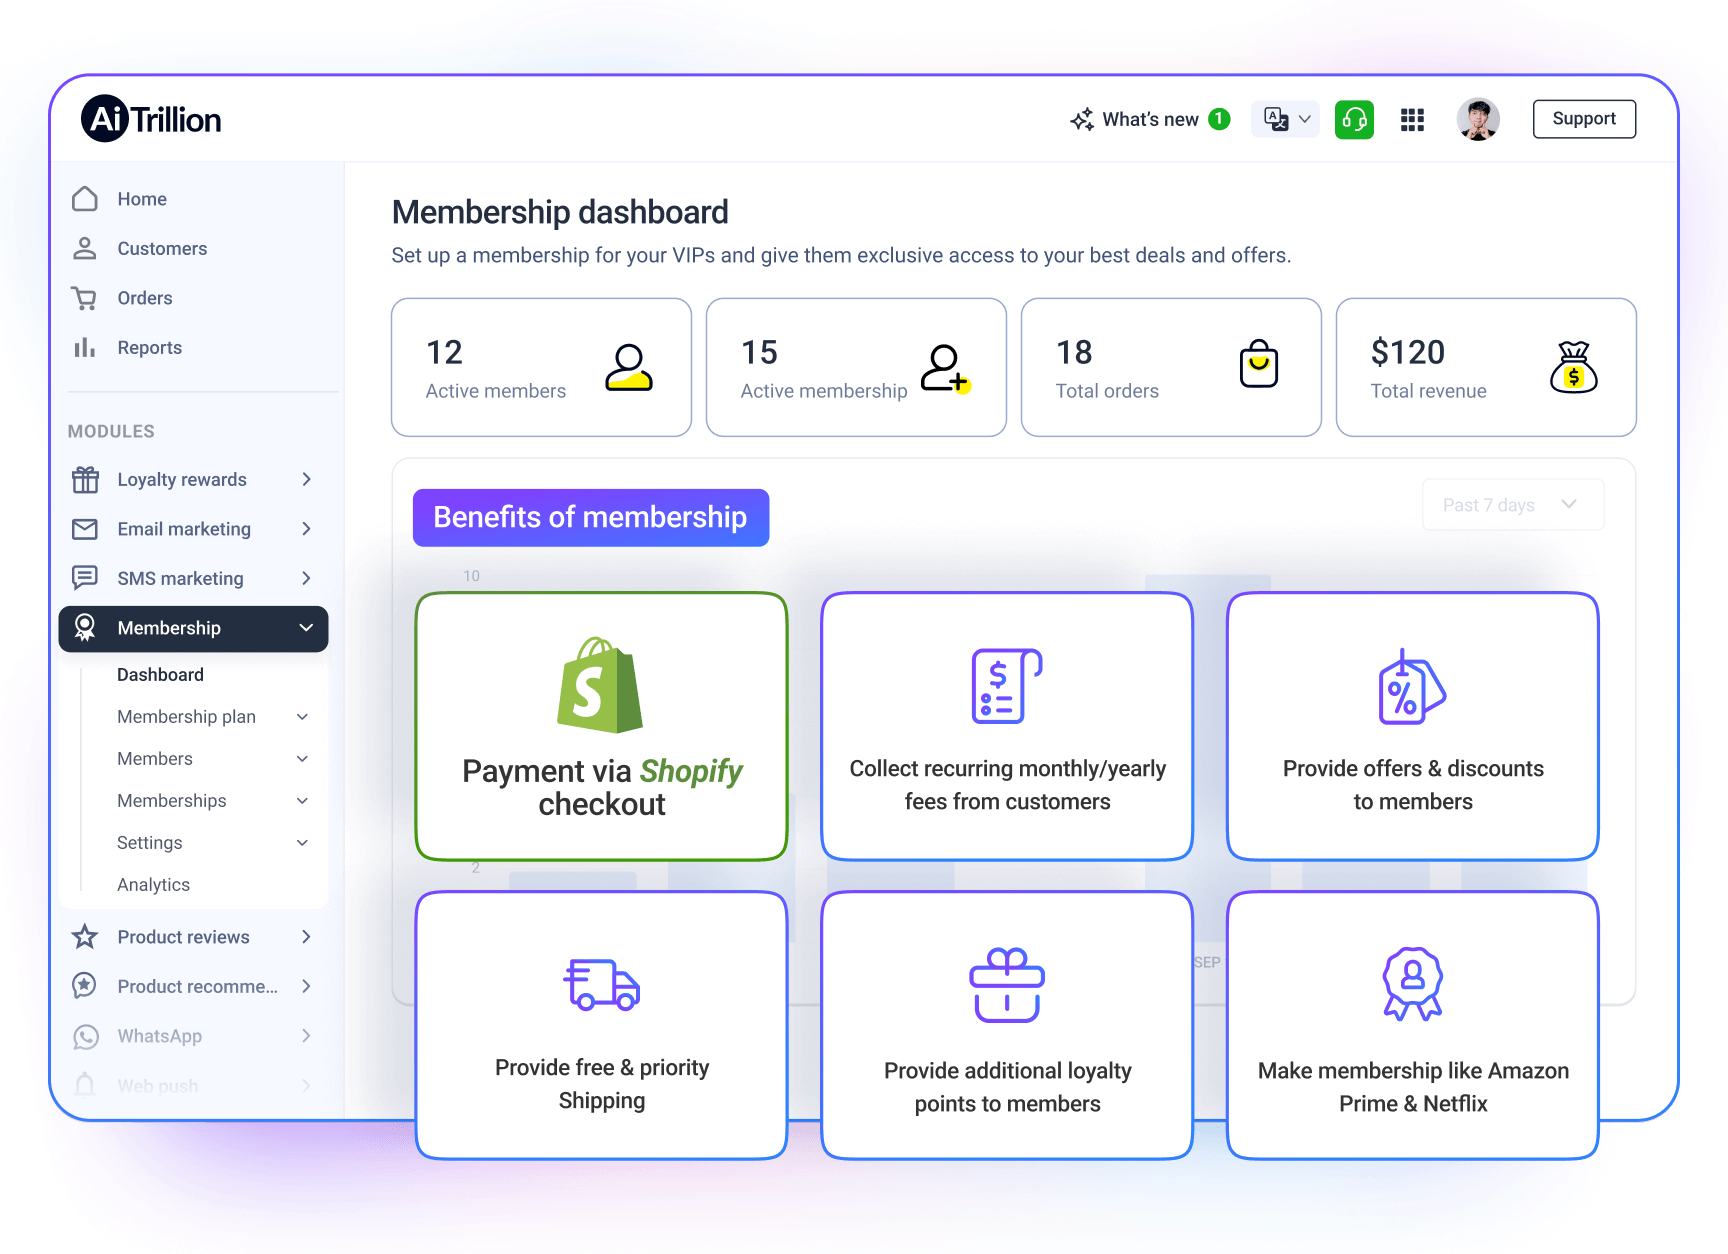Open the language translation selector

point(1286,119)
